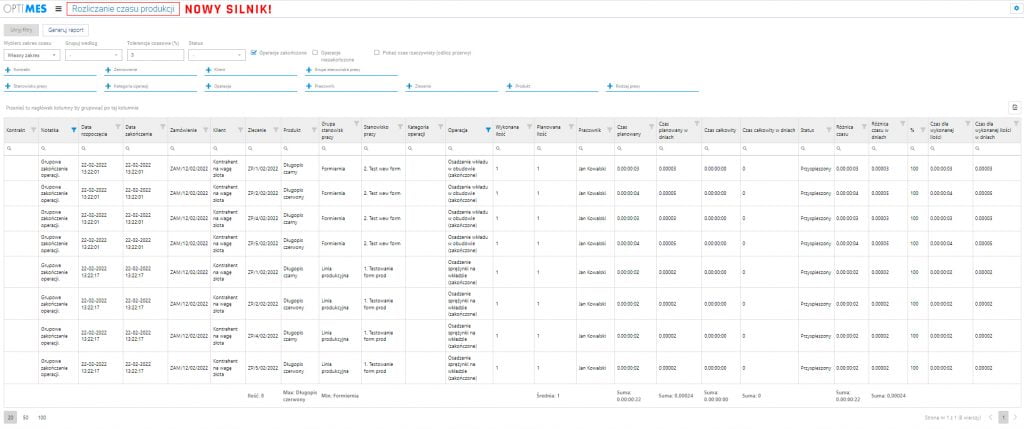Open the Status filter dropdown
The height and width of the screenshot is (429, 1024).
pyautogui.click(x=217, y=56)
